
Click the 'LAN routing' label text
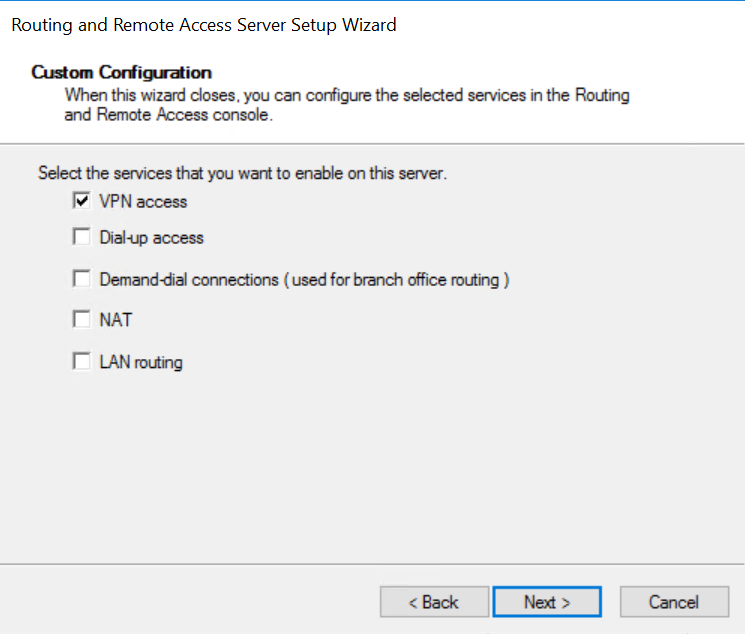[x=141, y=362]
